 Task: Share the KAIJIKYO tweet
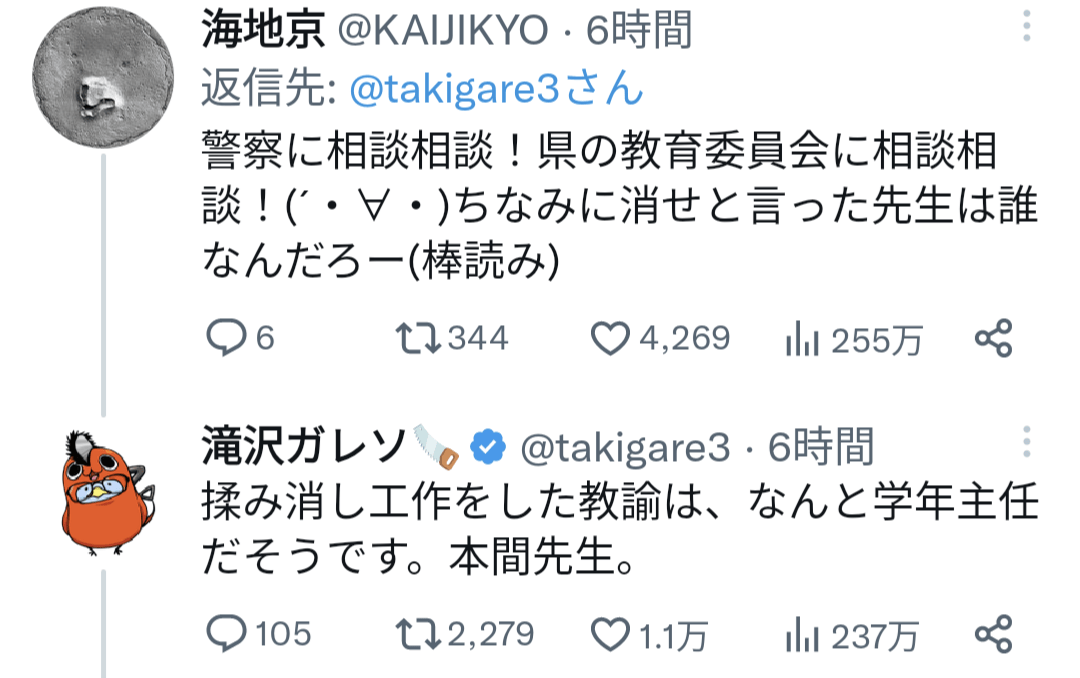tap(994, 340)
